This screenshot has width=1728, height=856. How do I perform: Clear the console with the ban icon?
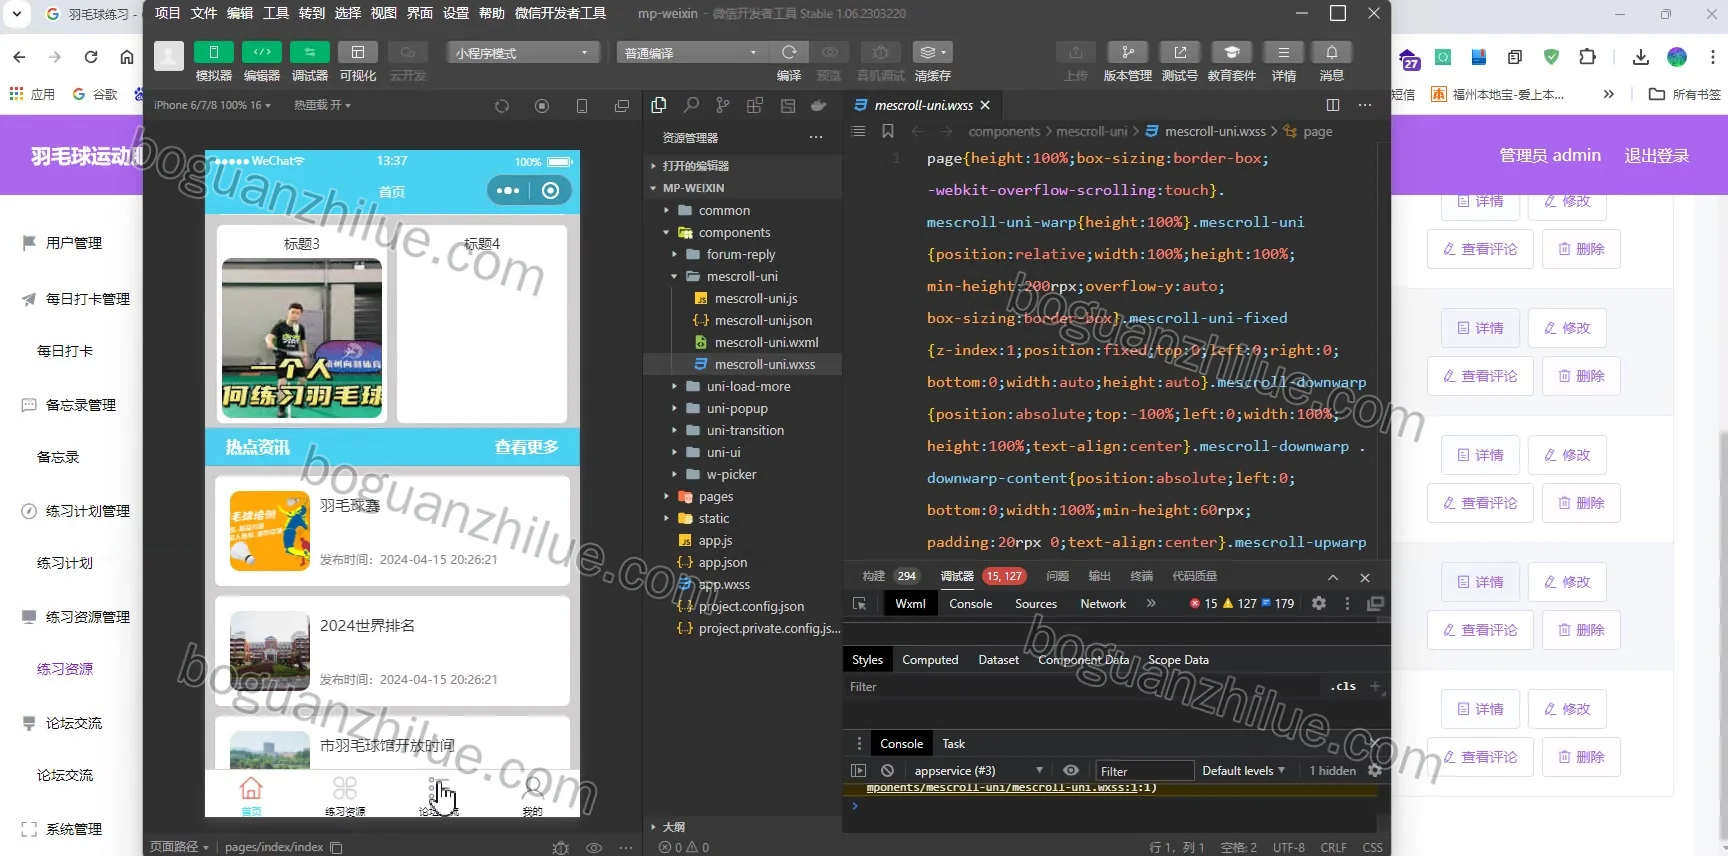(887, 771)
